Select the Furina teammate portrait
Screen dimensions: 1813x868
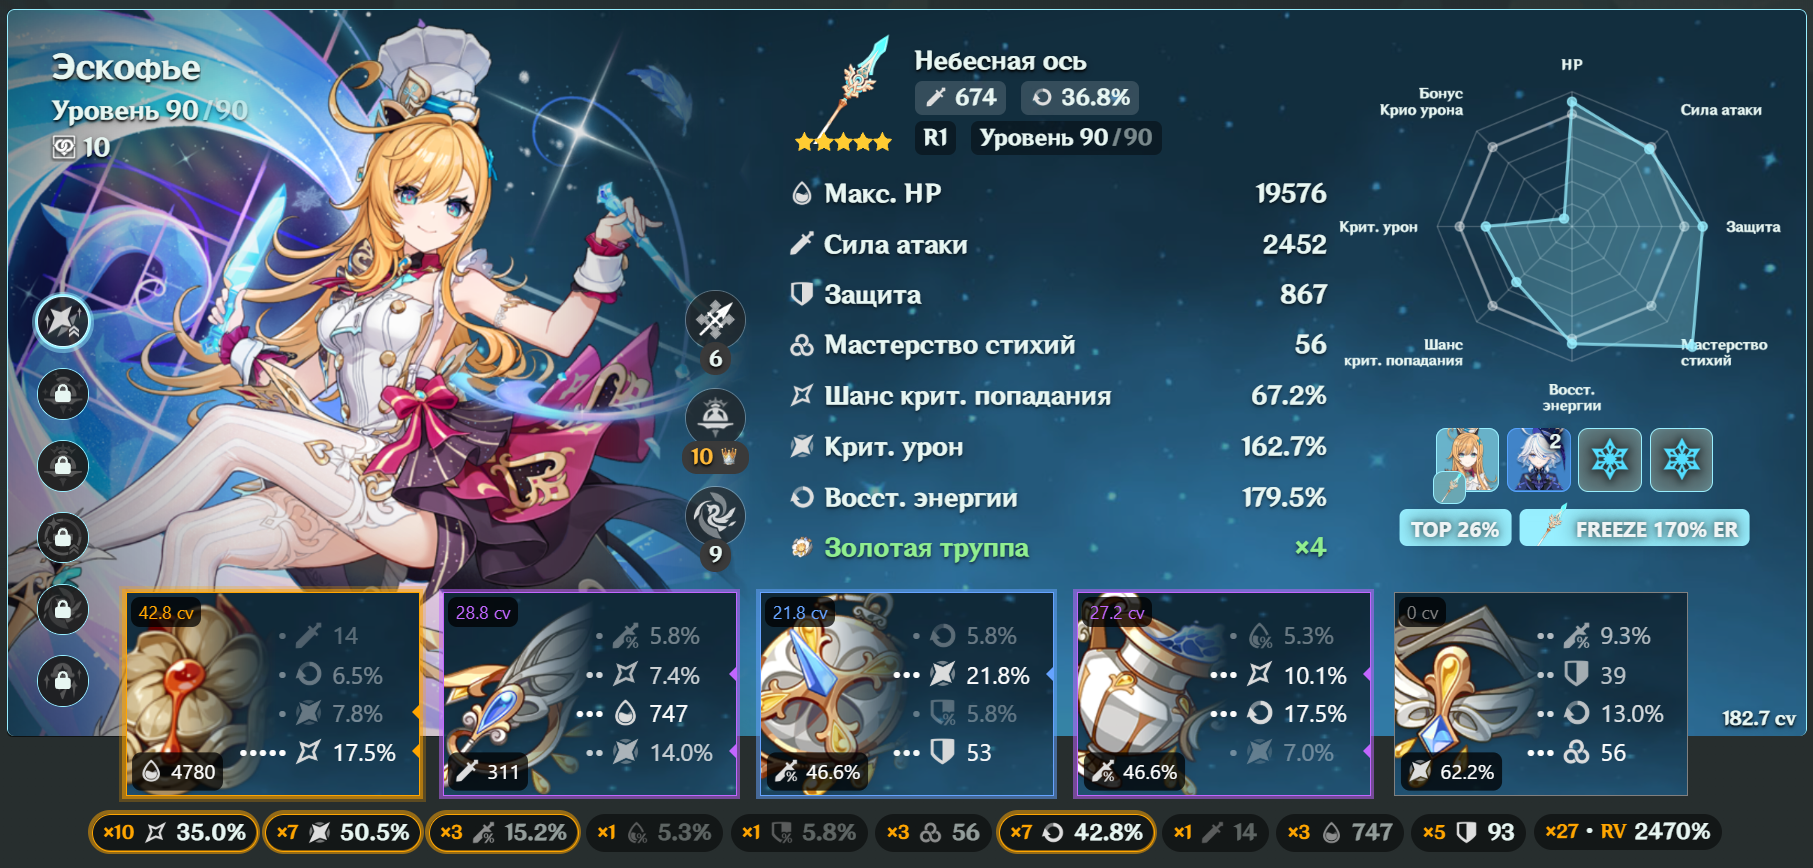point(1539,460)
